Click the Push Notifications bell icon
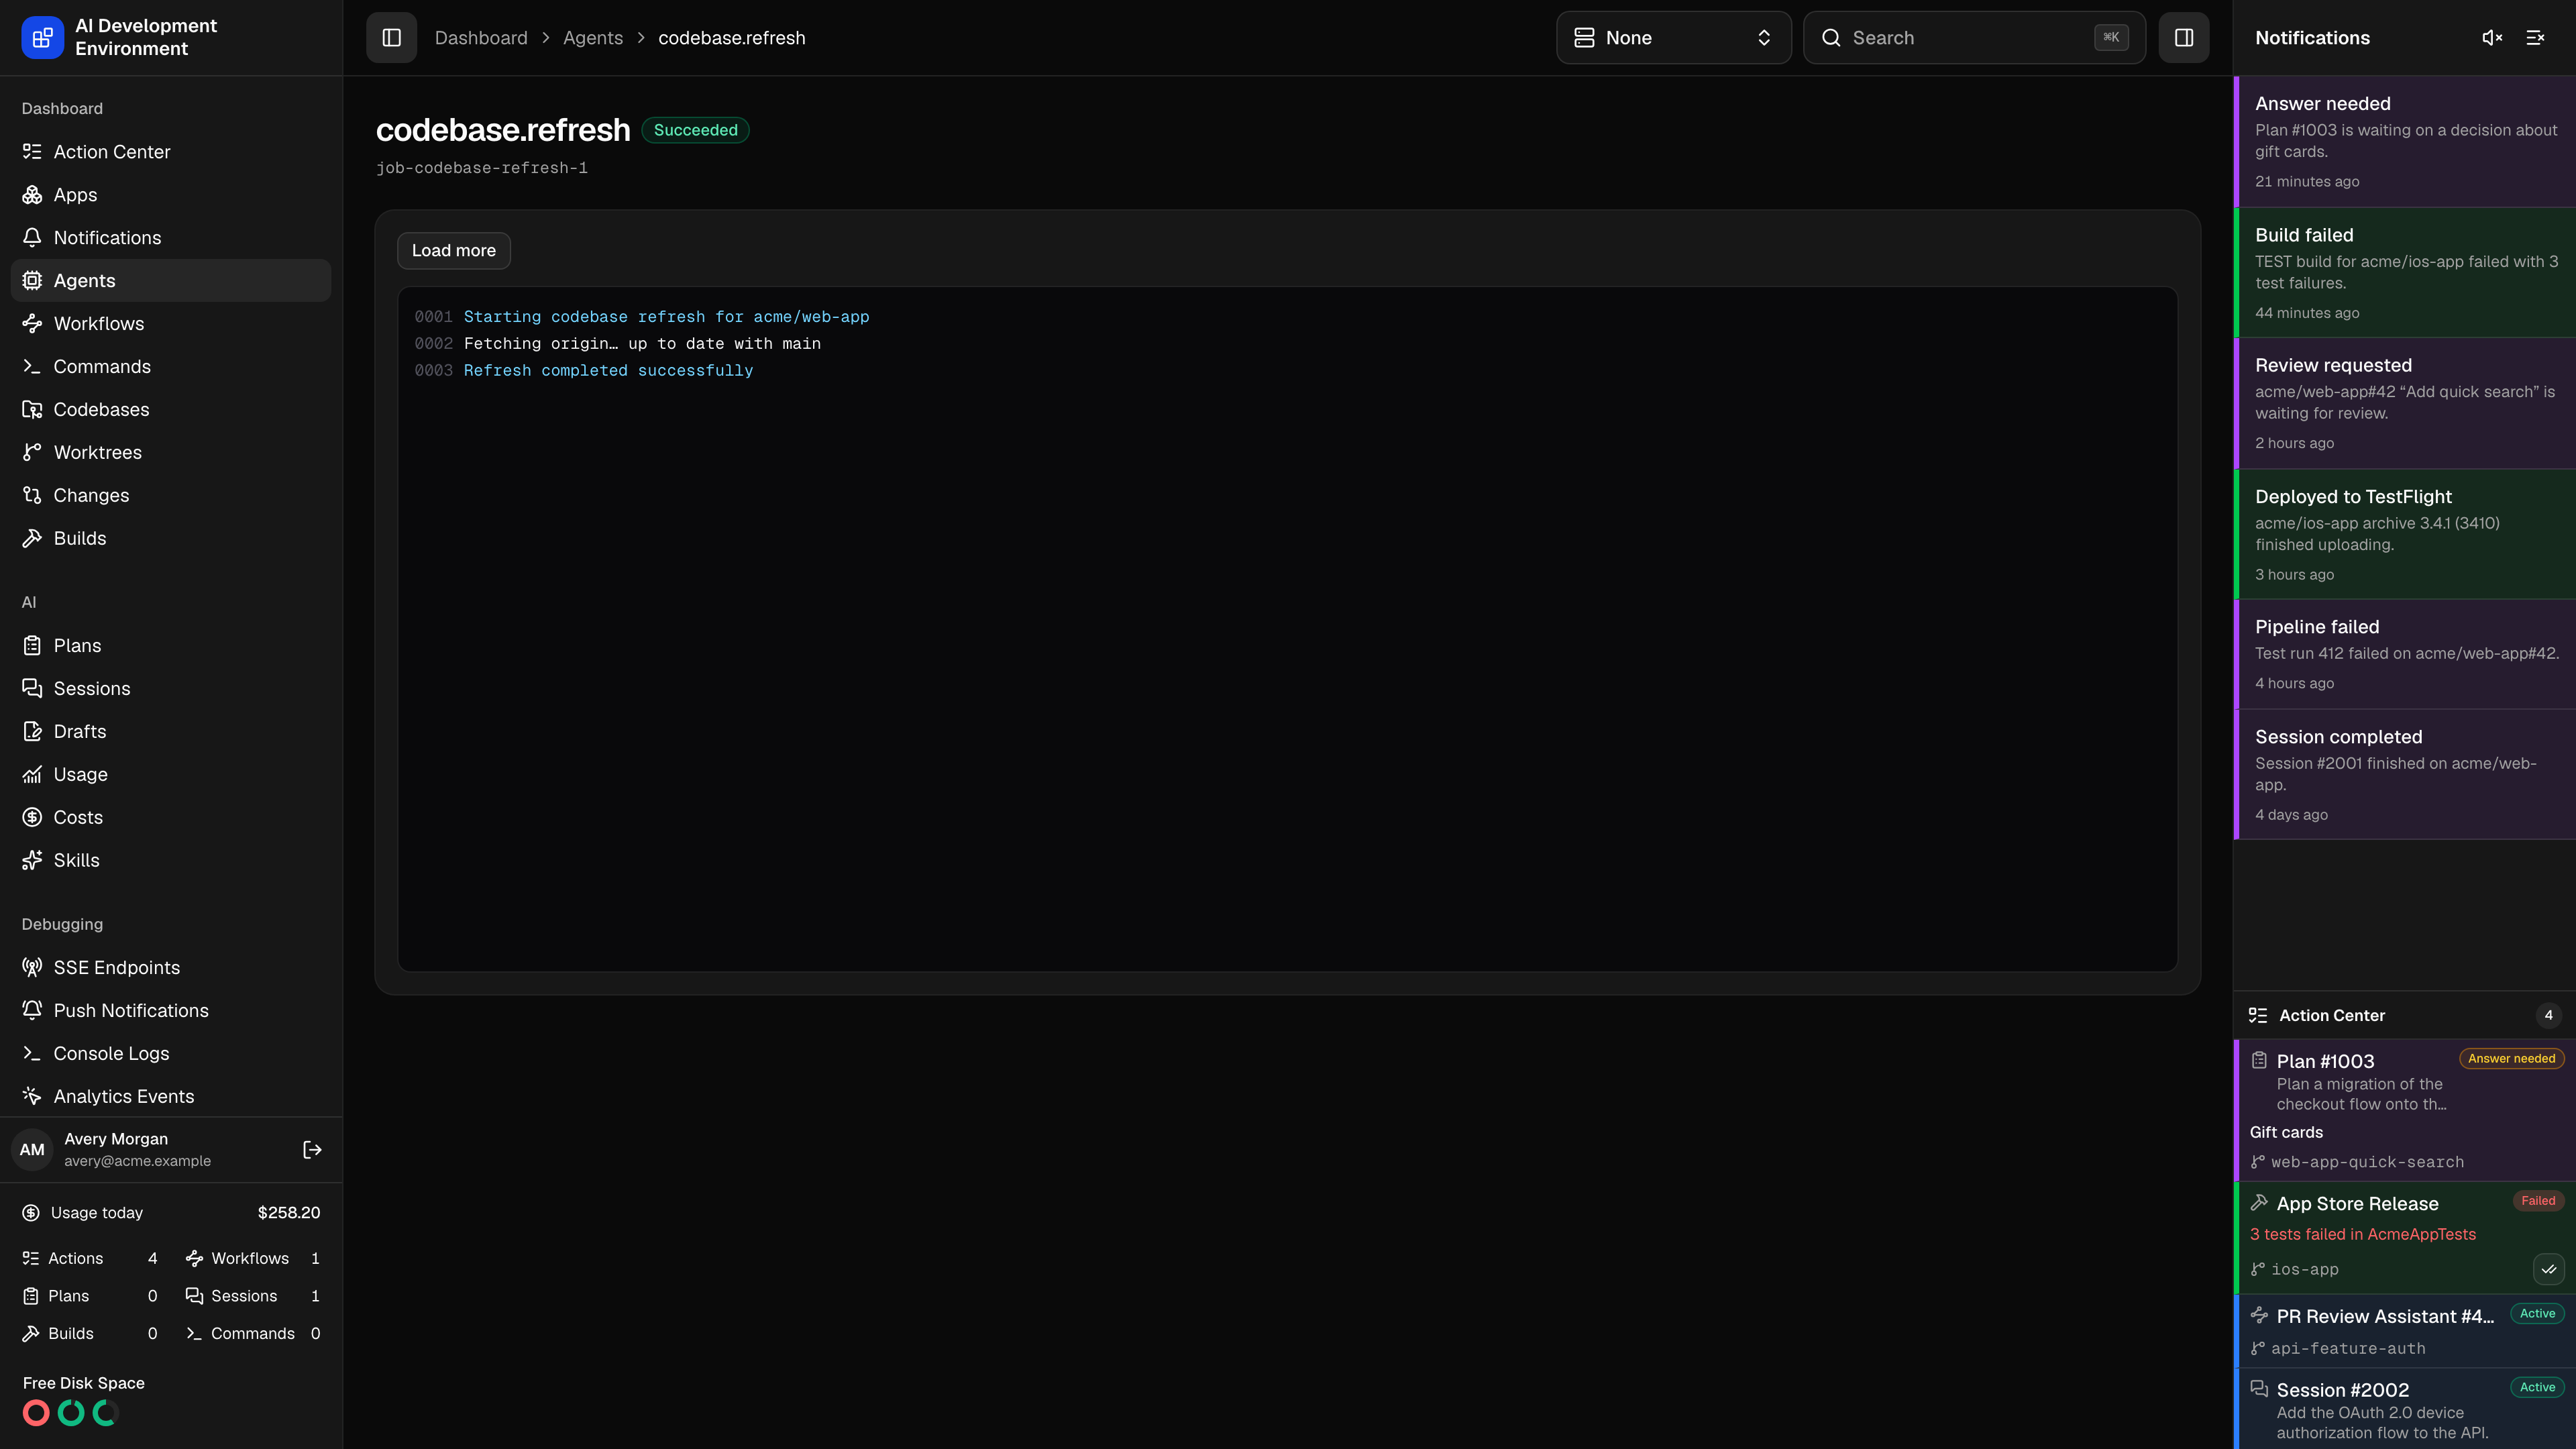 [32, 1011]
